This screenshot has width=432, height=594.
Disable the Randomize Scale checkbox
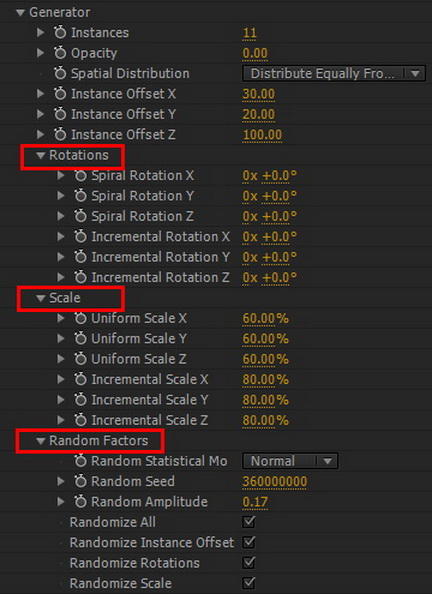coord(249,583)
